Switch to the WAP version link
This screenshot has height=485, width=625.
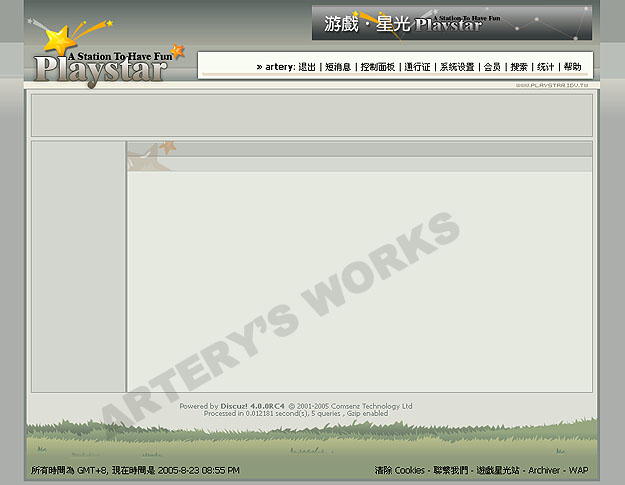(x=579, y=470)
